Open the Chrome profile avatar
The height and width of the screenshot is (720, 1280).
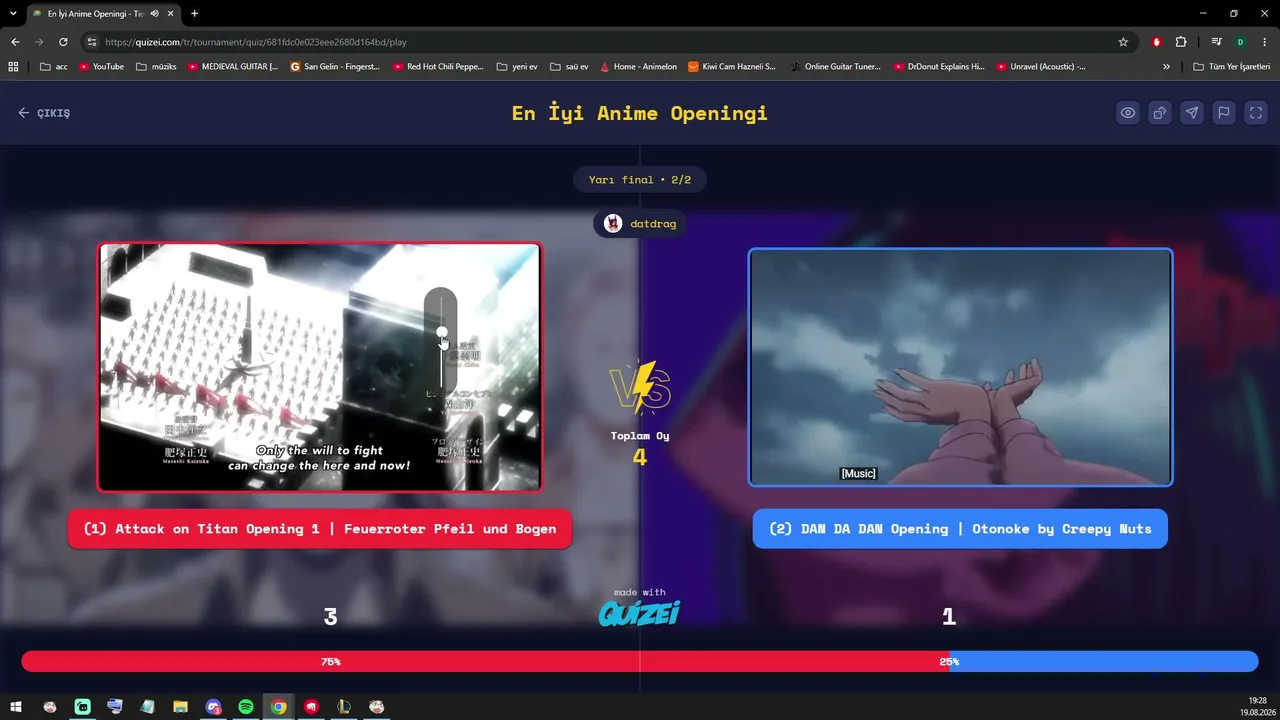coord(1240,42)
